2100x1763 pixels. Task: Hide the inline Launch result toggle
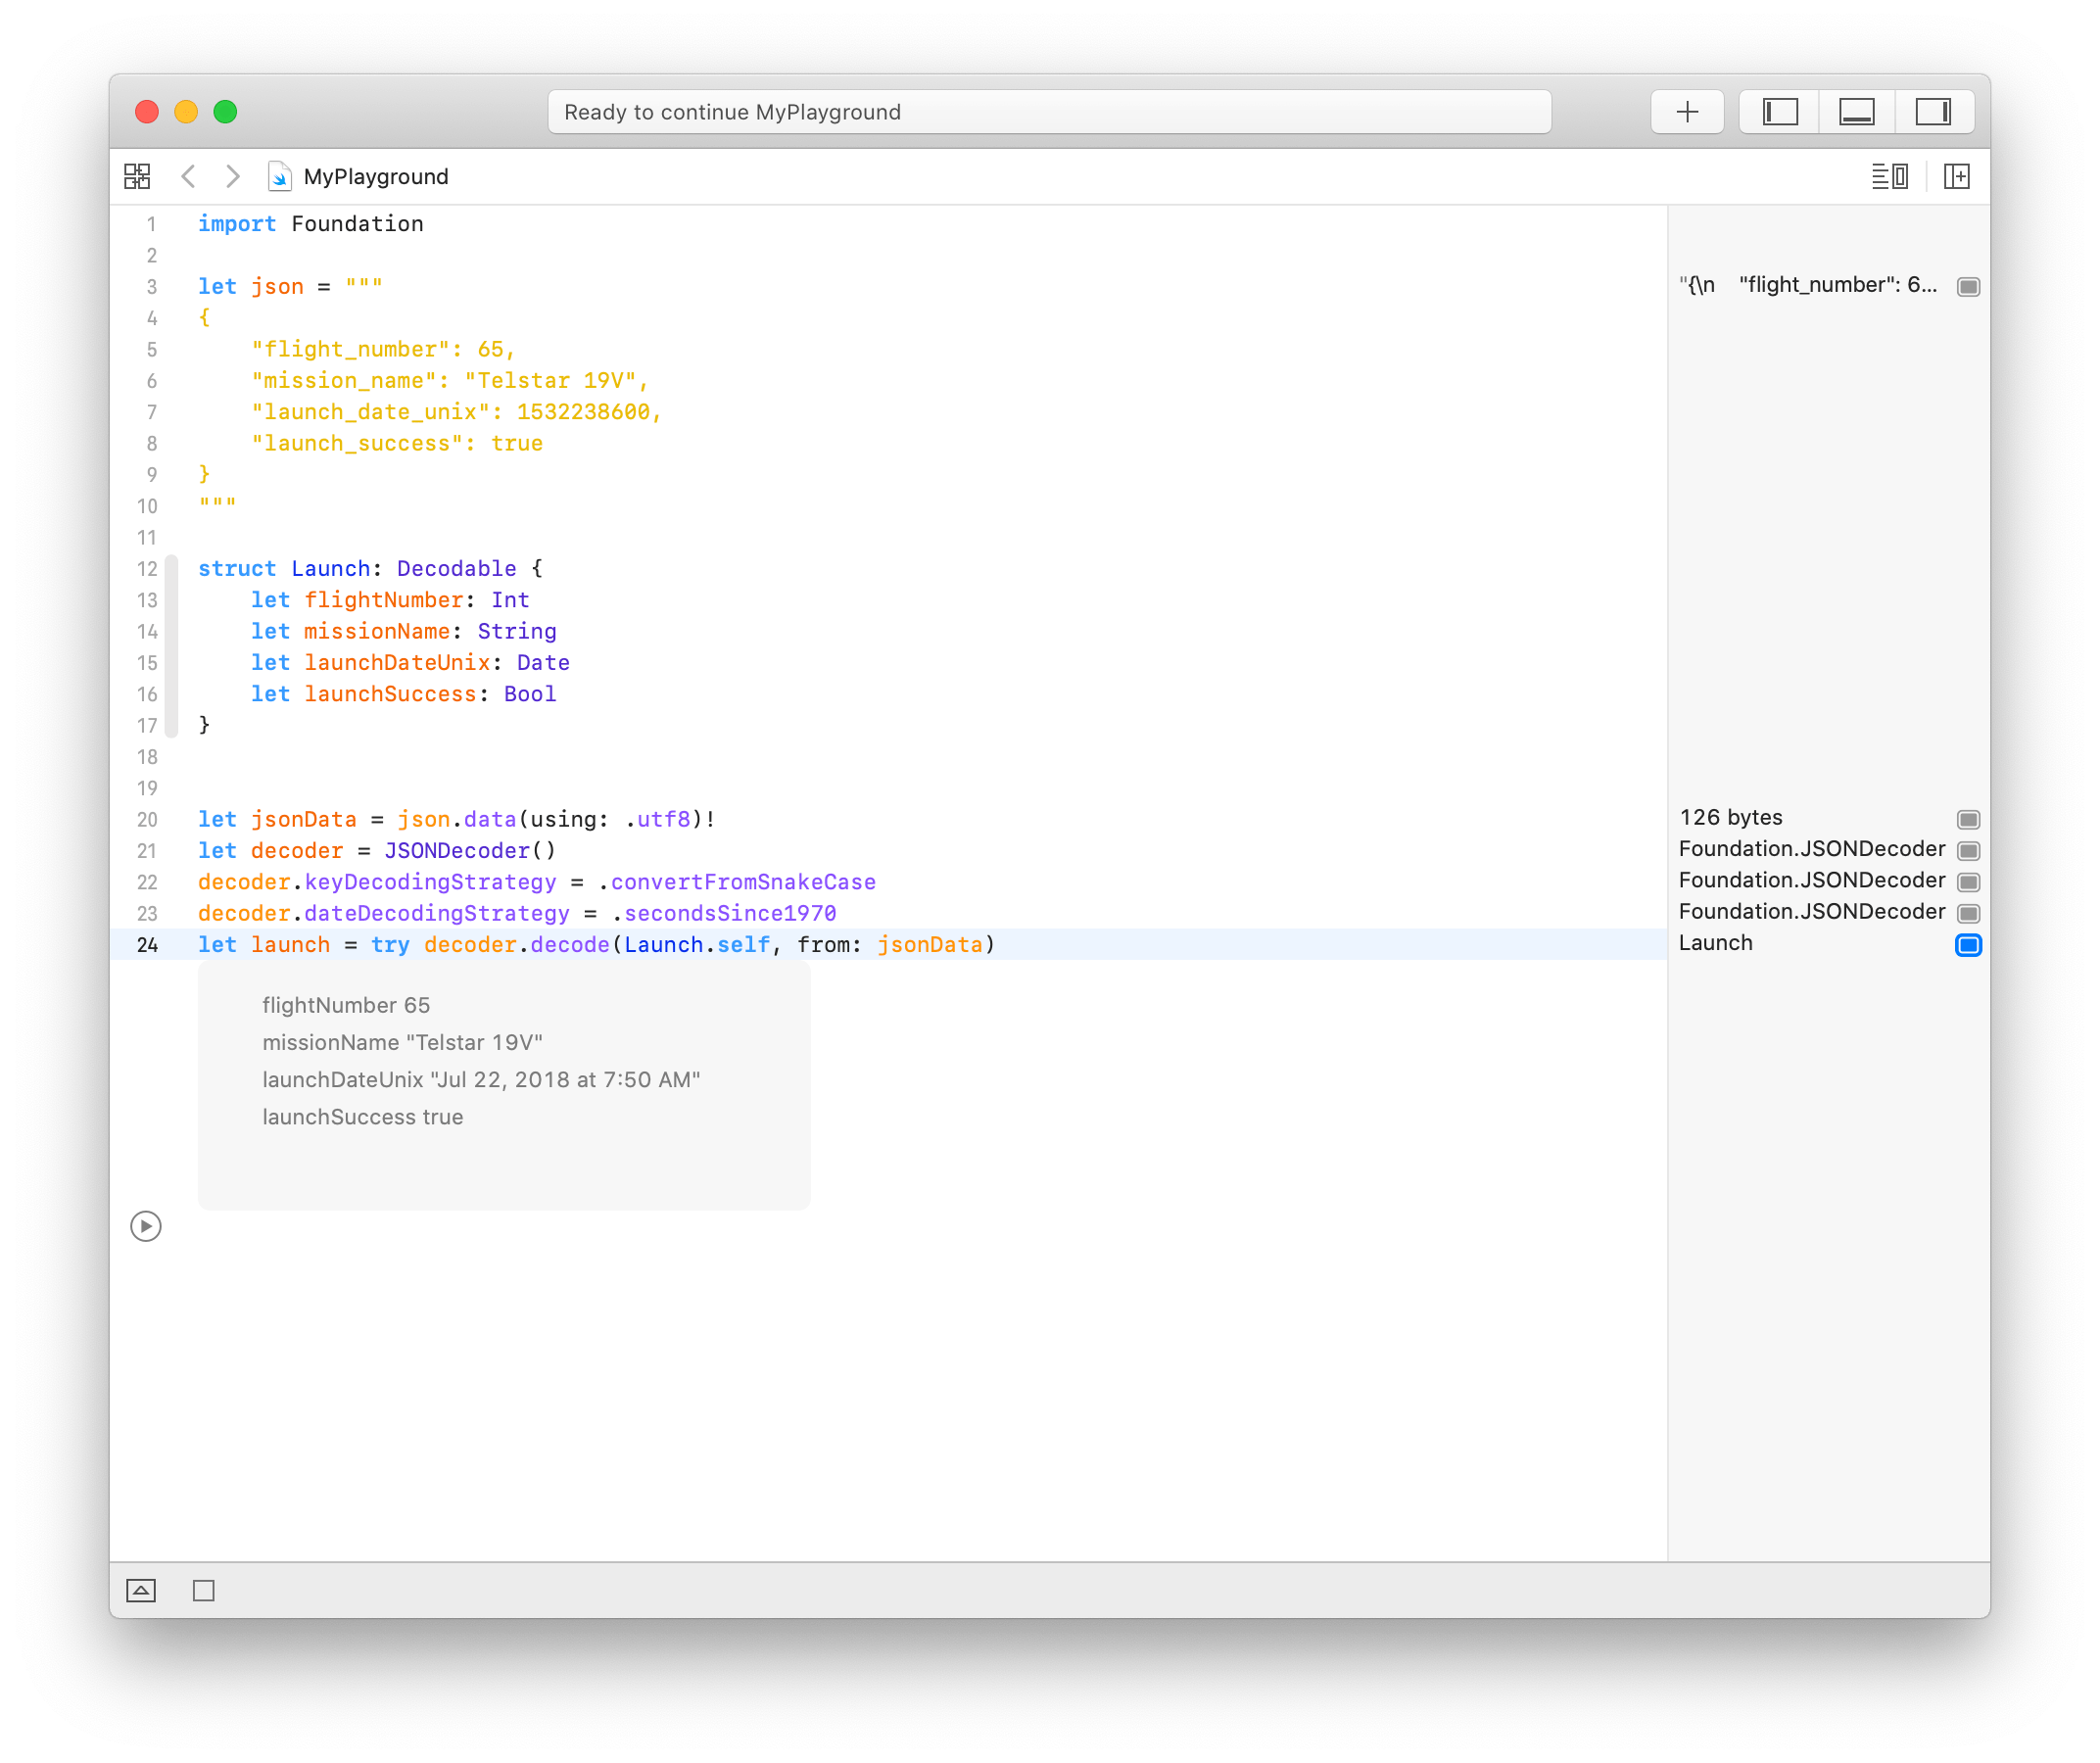(1969, 944)
